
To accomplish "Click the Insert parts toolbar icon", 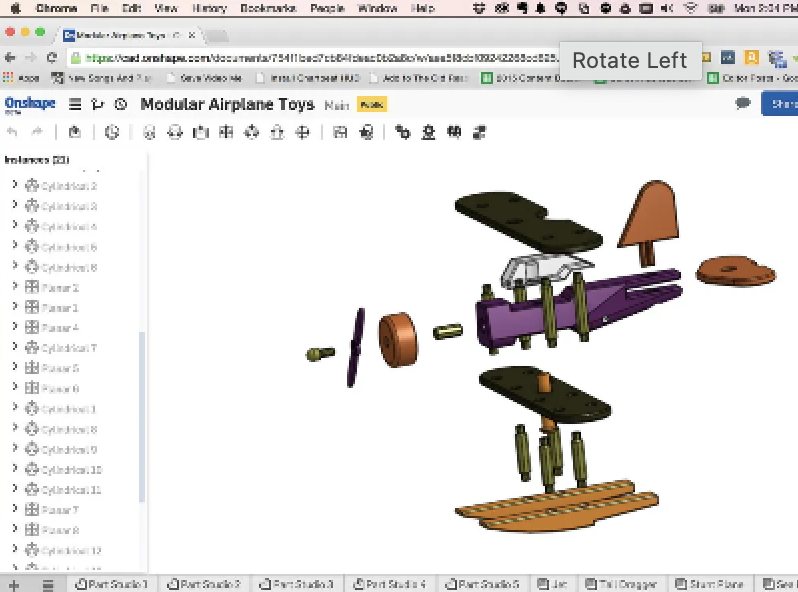I will coord(75,132).
